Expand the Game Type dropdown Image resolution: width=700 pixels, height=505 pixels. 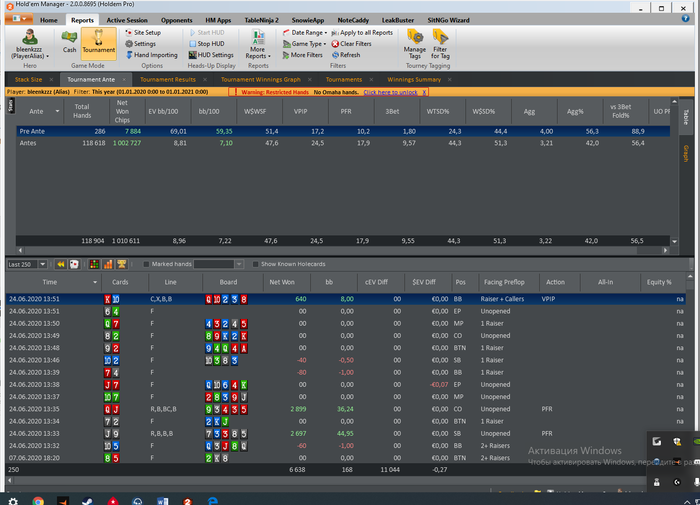(x=304, y=44)
